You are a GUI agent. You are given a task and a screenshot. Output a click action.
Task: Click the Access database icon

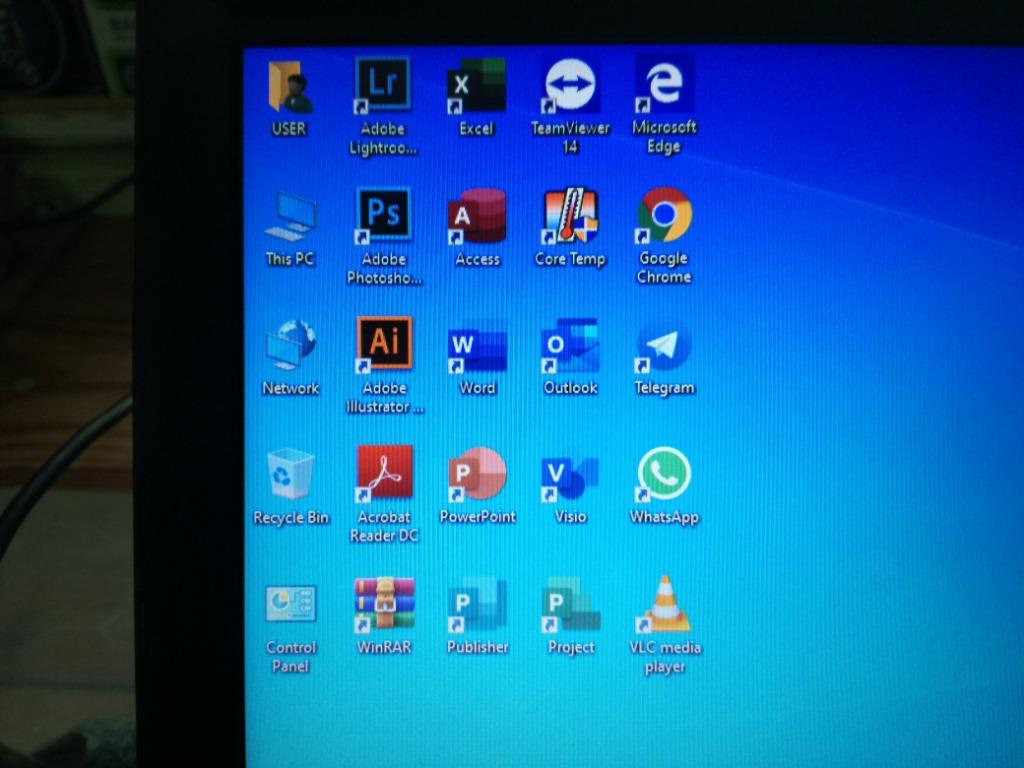tap(477, 216)
